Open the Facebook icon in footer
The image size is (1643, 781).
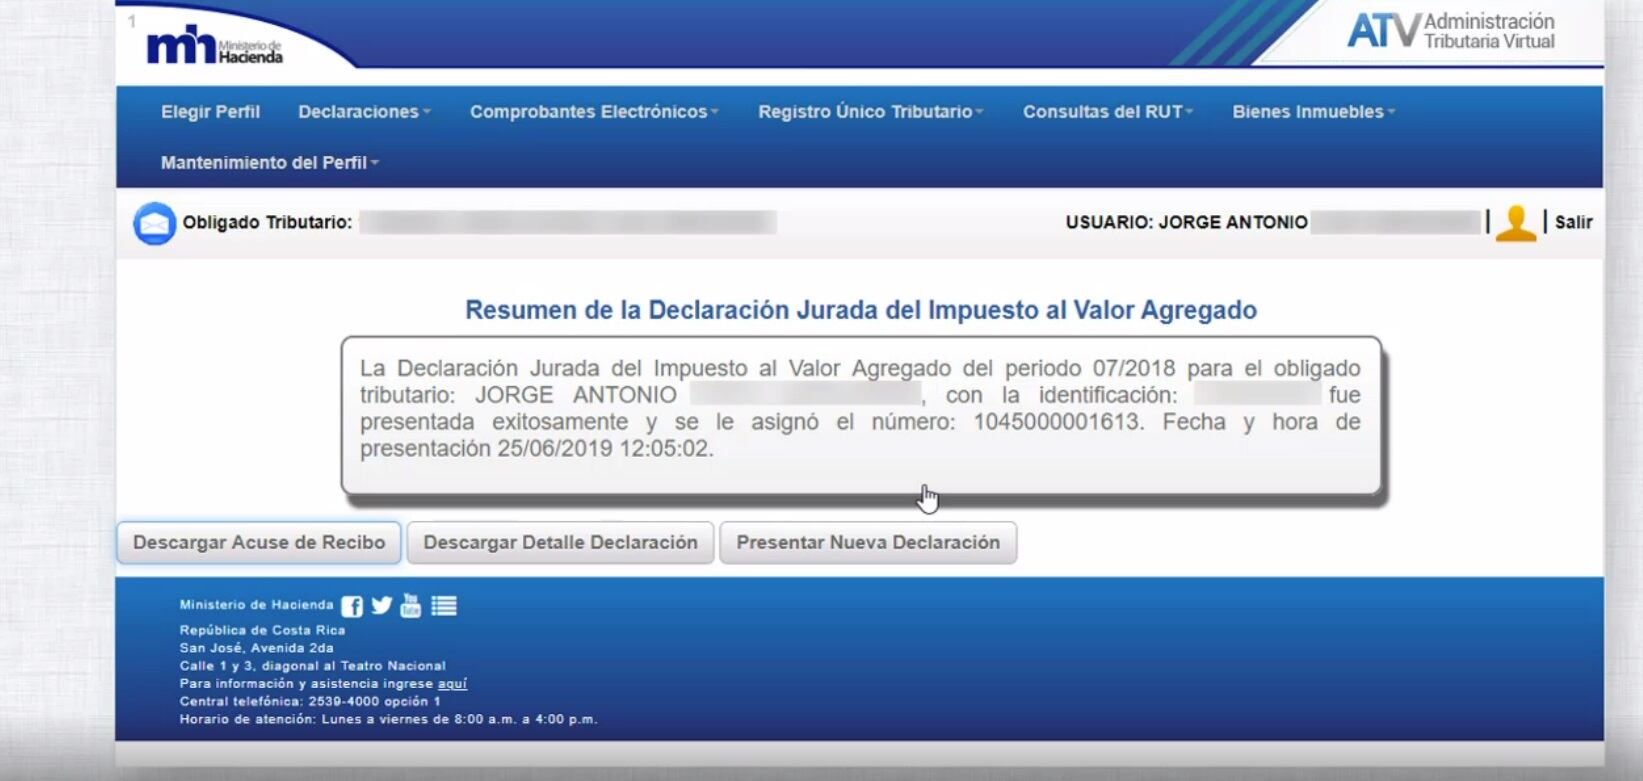[x=352, y=606]
